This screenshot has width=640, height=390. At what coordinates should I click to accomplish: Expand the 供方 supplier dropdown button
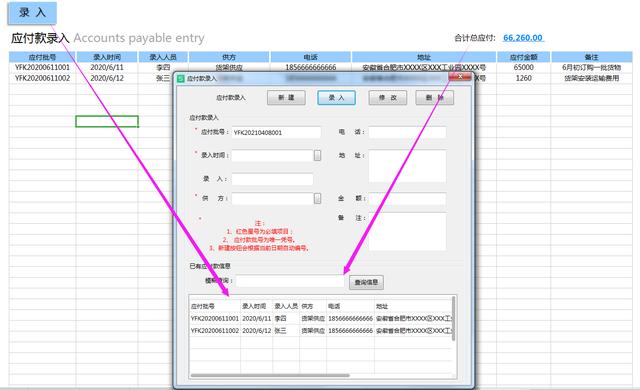tap(317, 199)
